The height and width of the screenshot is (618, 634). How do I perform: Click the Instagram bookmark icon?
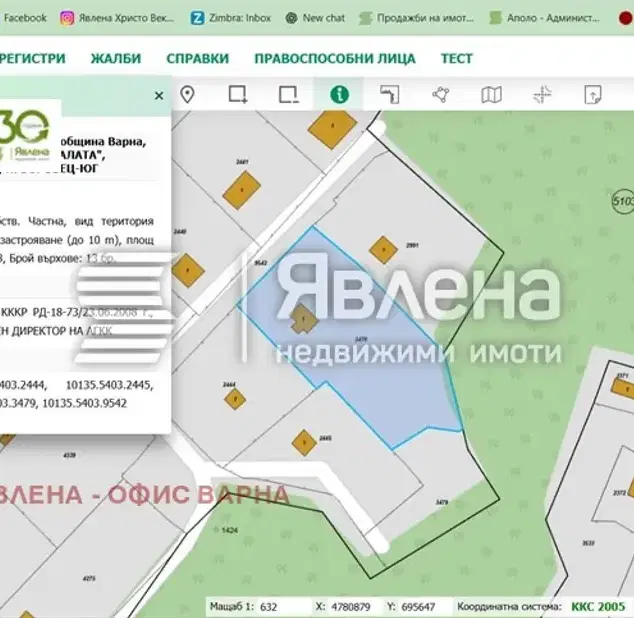coord(67,18)
